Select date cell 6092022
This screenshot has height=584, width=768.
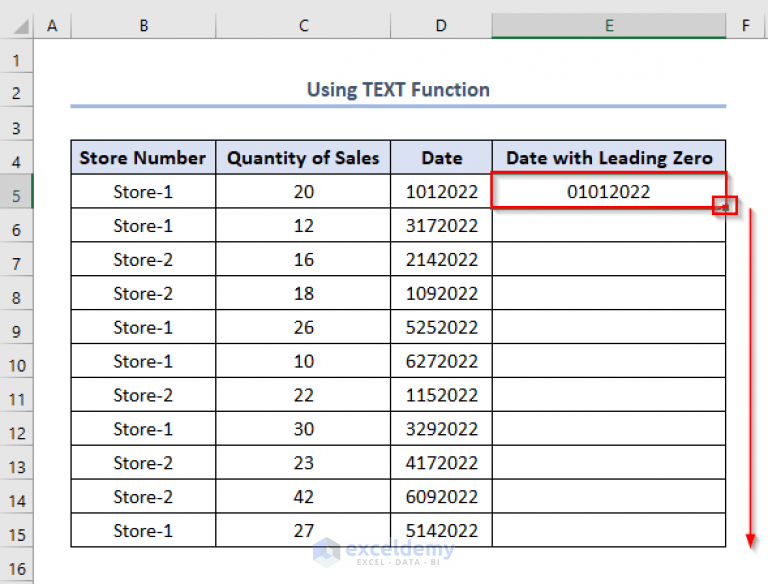(x=441, y=496)
